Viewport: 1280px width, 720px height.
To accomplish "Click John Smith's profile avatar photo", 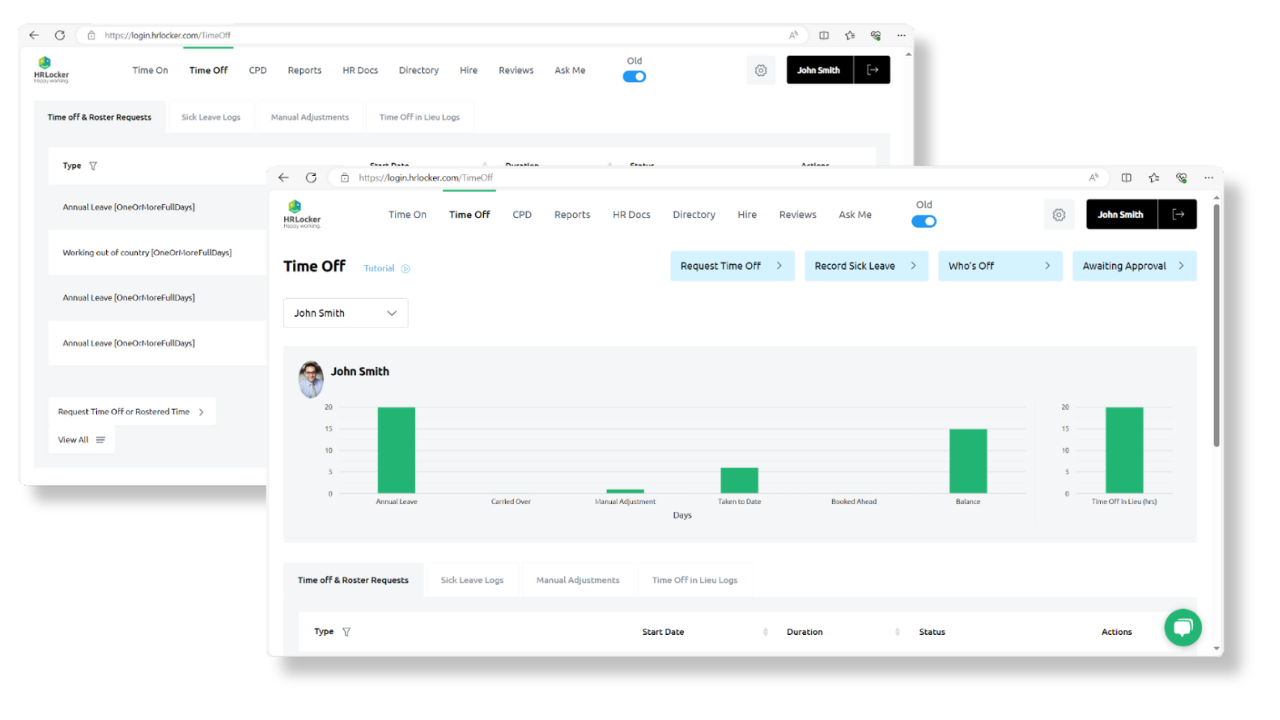I will pyautogui.click(x=311, y=379).
